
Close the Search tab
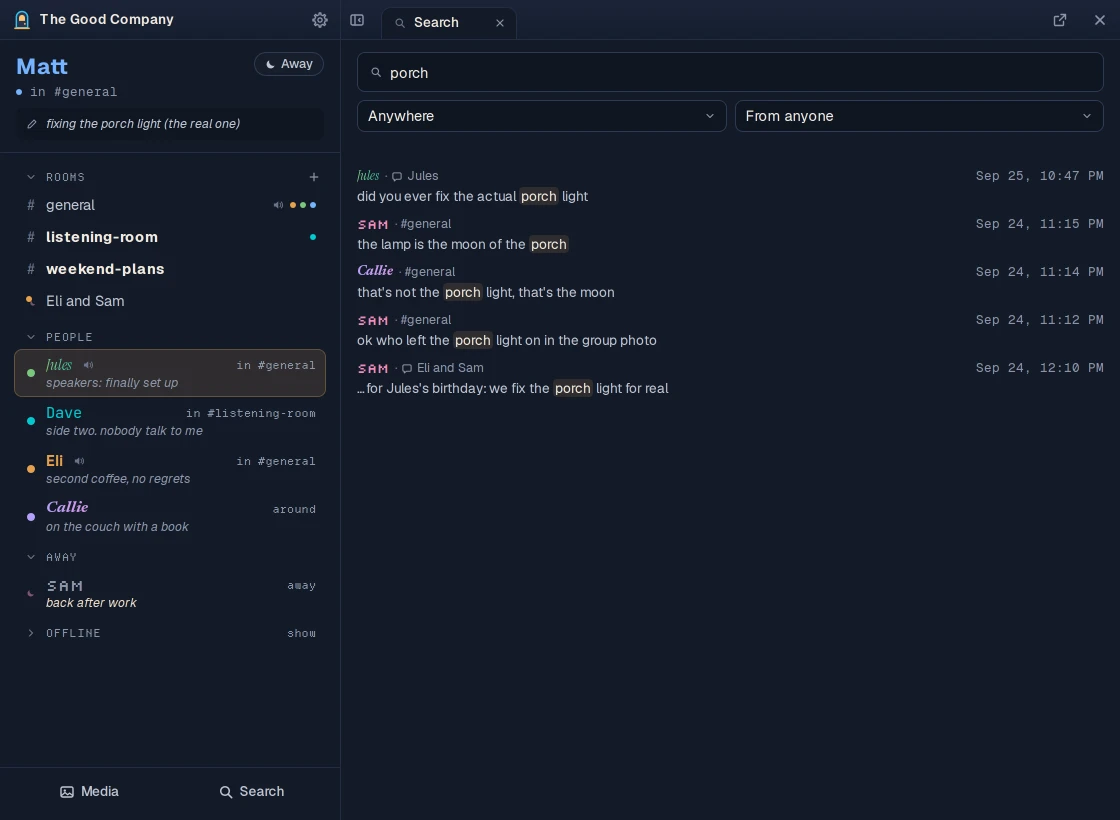500,23
